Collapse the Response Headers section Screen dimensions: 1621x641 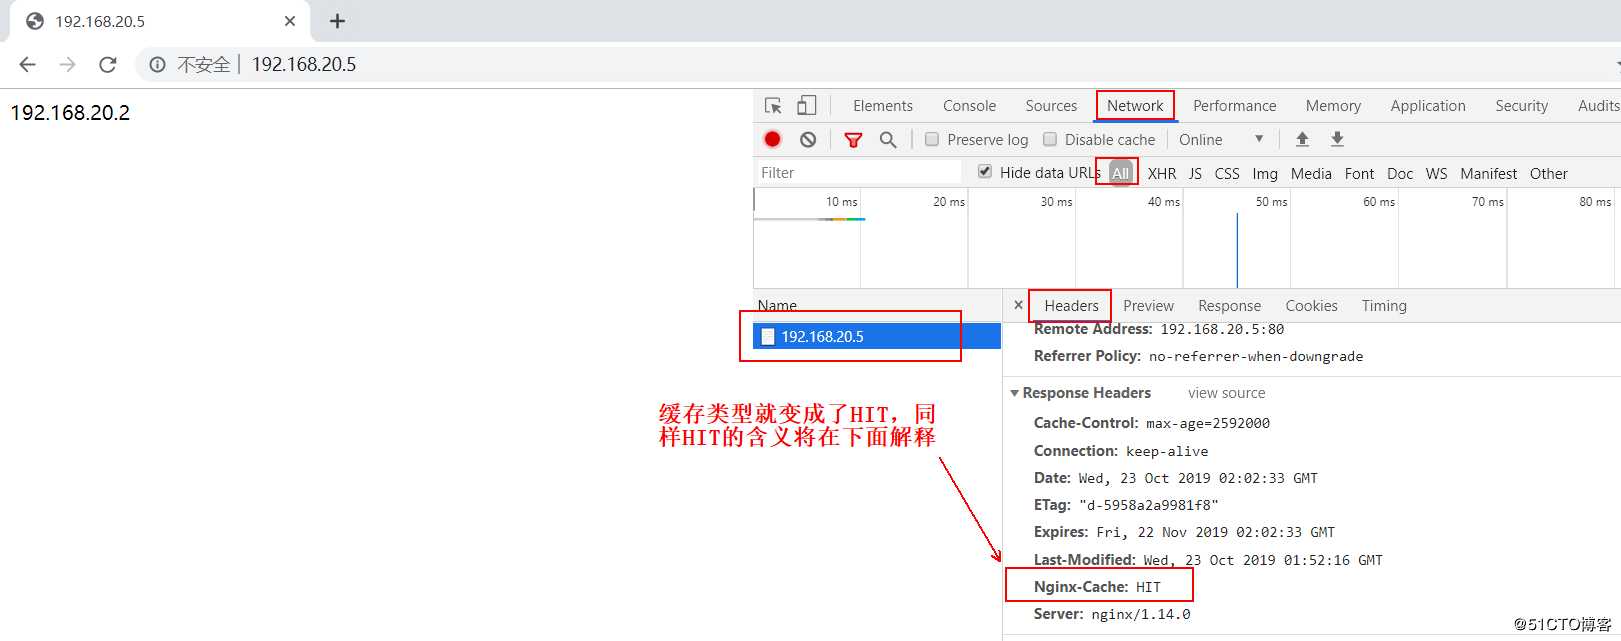pyautogui.click(x=1015, y=393)
